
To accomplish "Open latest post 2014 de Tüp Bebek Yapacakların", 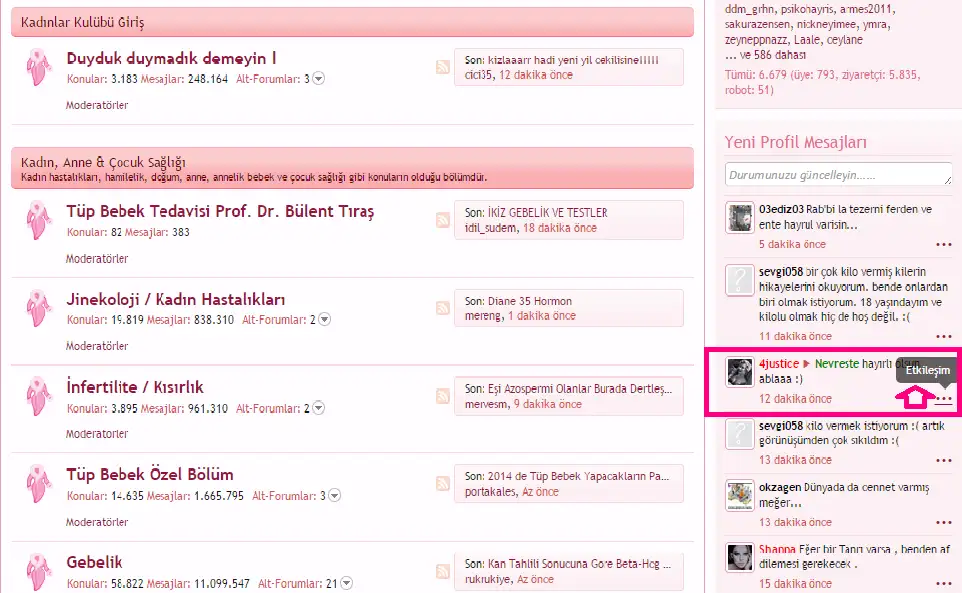I will 578,476.
